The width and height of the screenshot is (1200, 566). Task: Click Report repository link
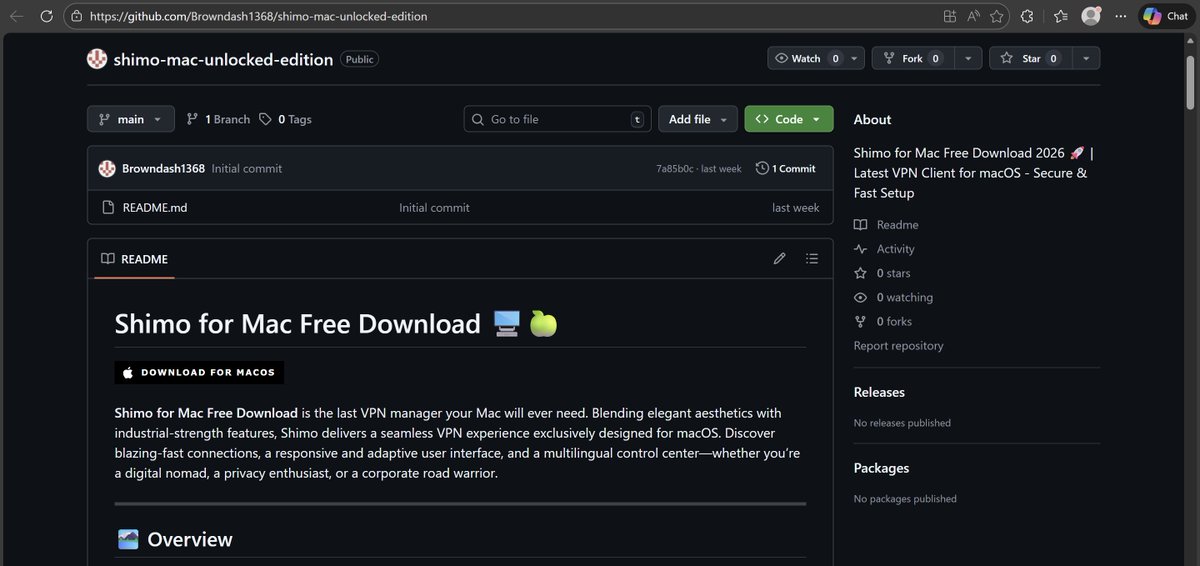coord(898,346)
